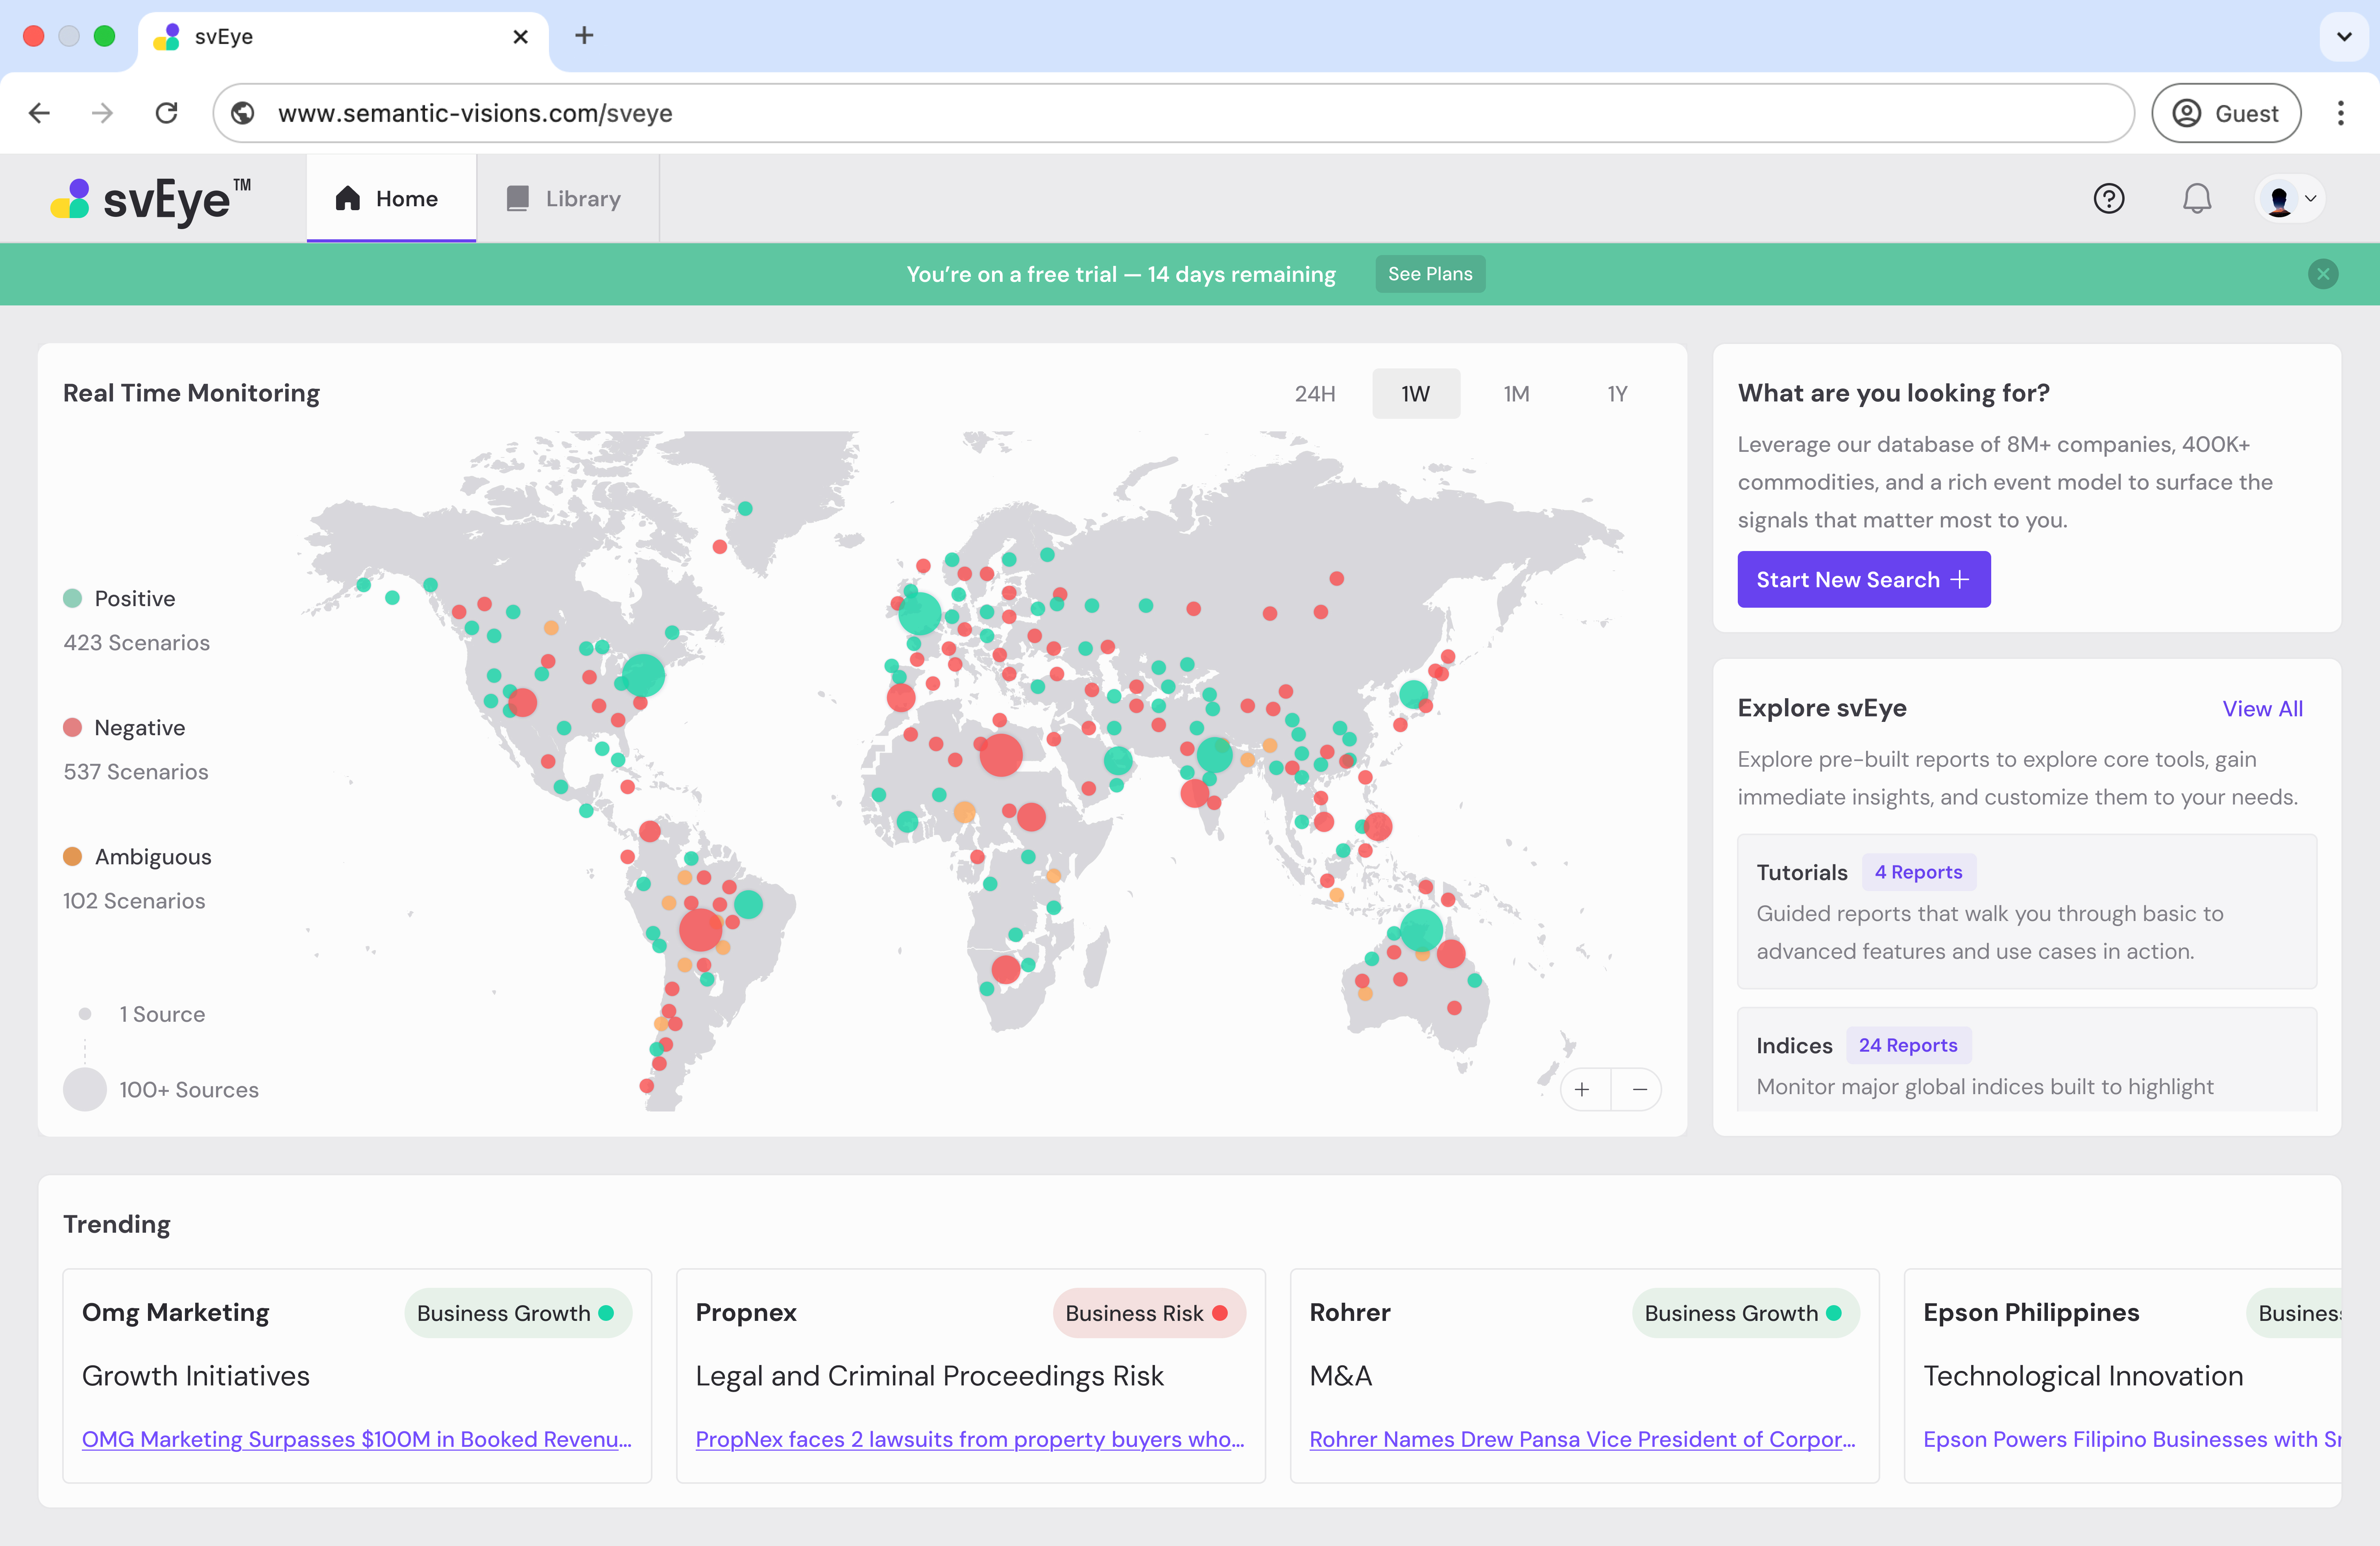Image resolution: width=2380 pixels, height=1546 pixels.
Task: Click the 537 Scenarios count
Action: tap(136, 772)
